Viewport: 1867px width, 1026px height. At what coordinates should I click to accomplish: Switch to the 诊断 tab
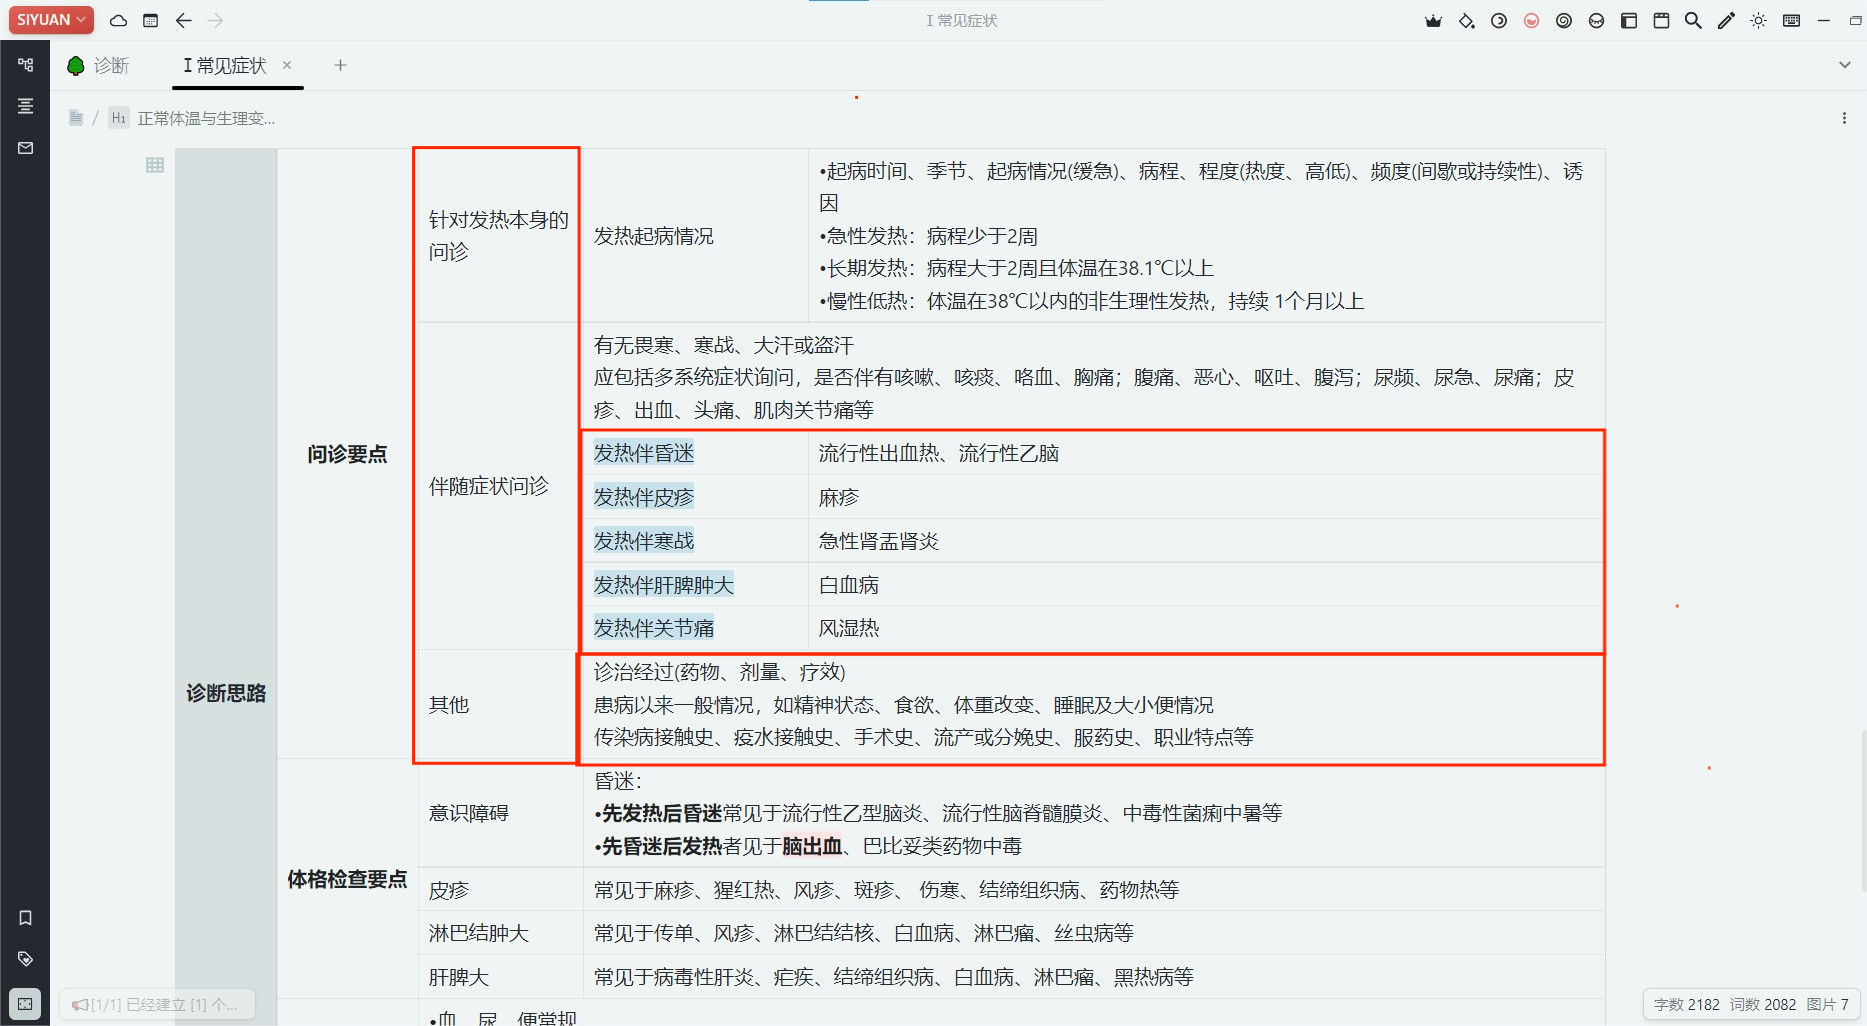click(x=99, y=66)
